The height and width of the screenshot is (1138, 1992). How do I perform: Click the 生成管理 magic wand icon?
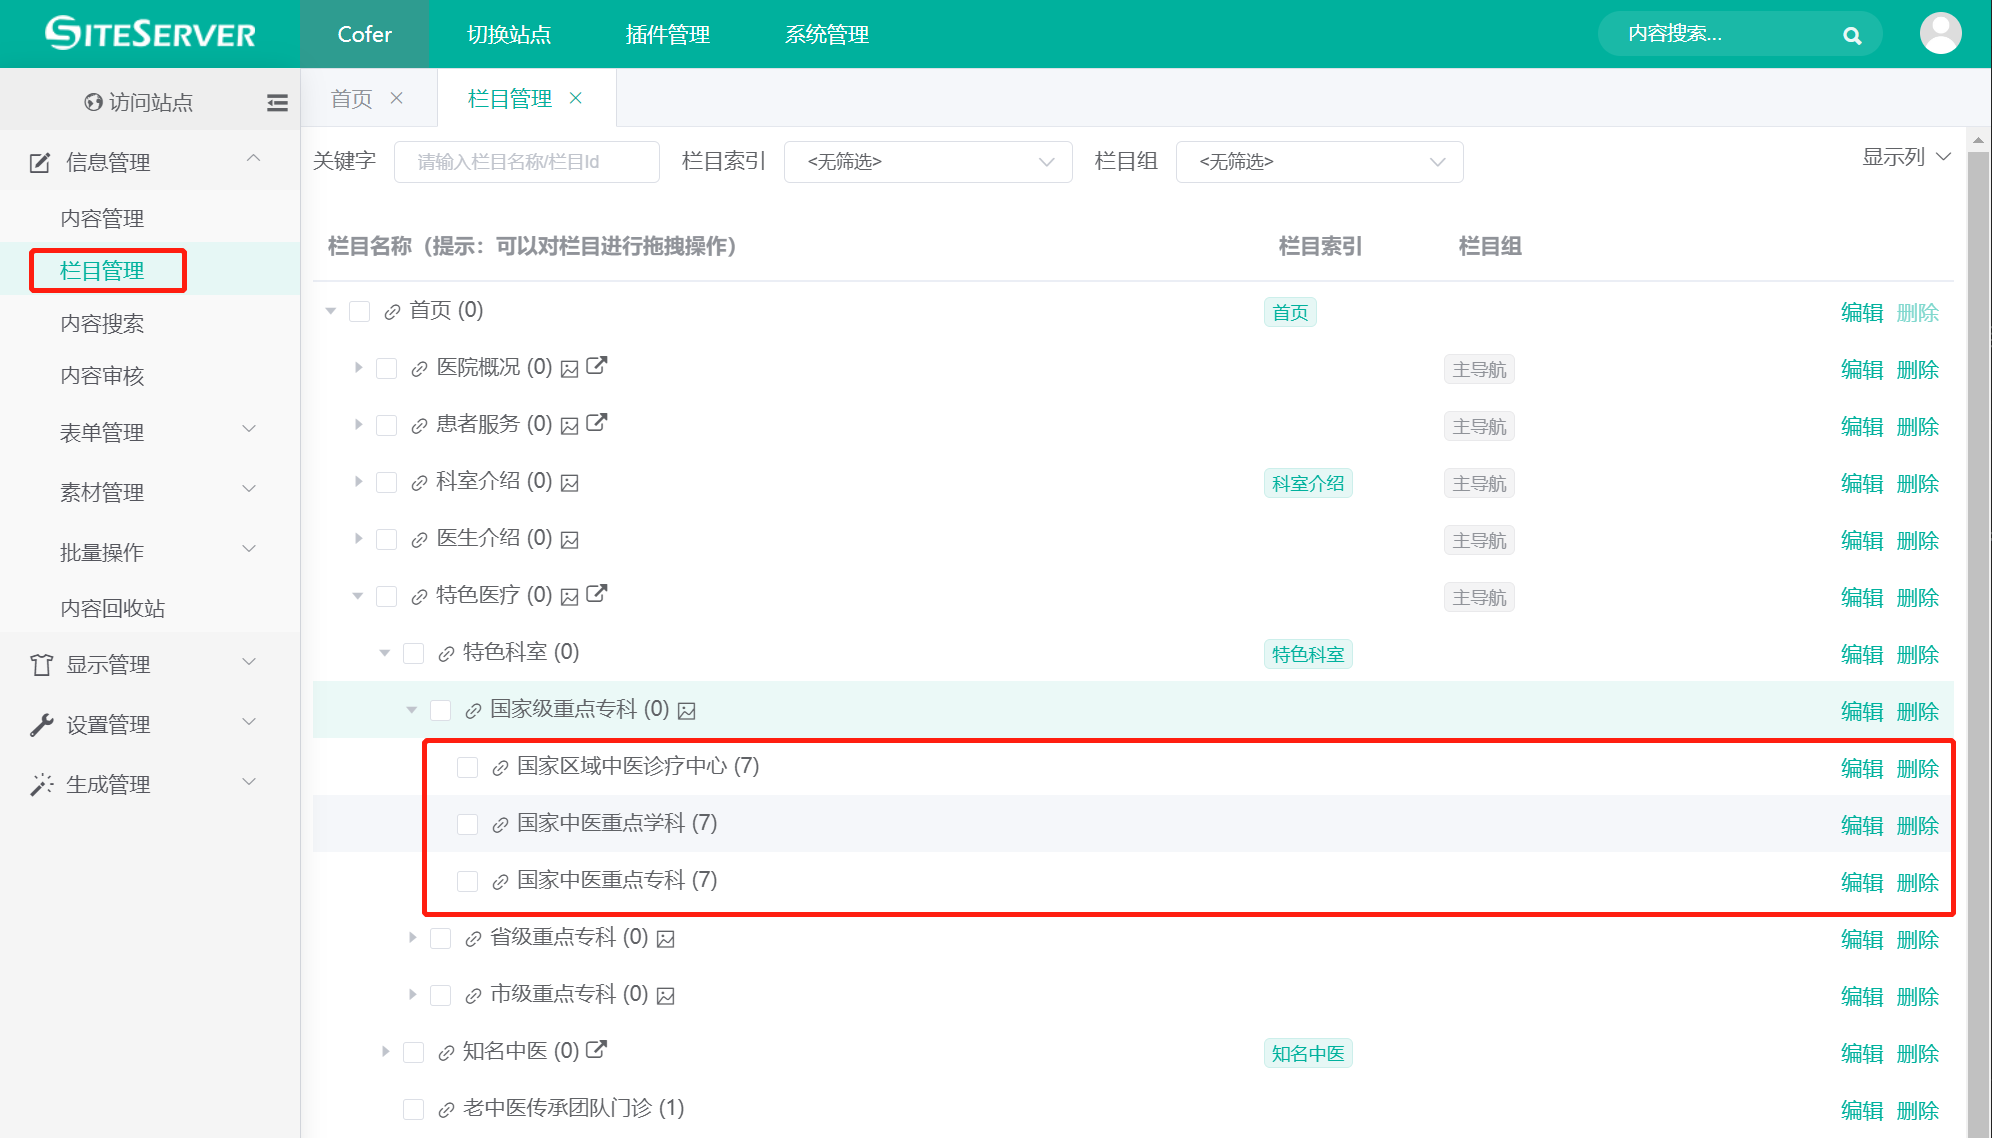41,785
